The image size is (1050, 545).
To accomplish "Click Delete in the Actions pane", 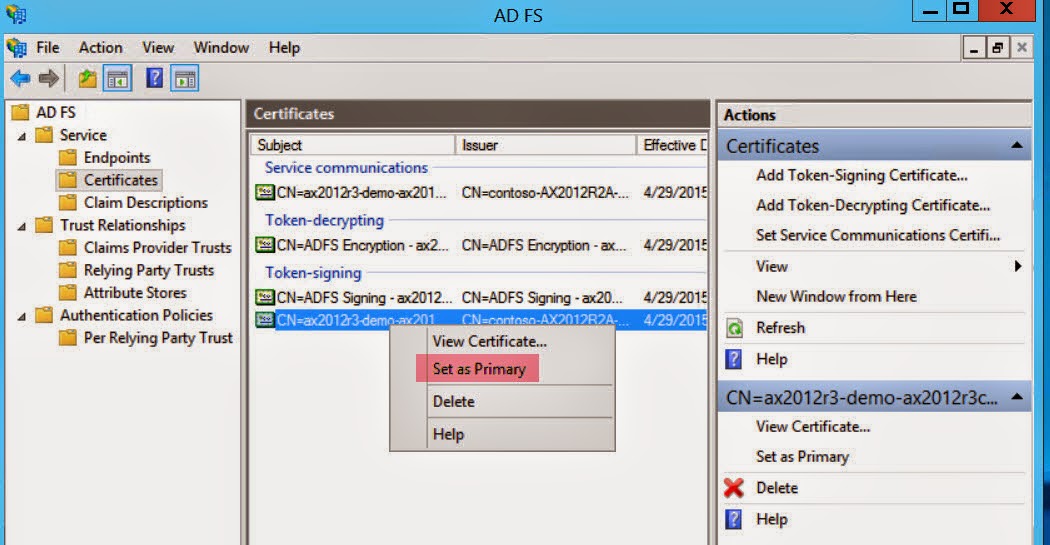I will 777,488.
